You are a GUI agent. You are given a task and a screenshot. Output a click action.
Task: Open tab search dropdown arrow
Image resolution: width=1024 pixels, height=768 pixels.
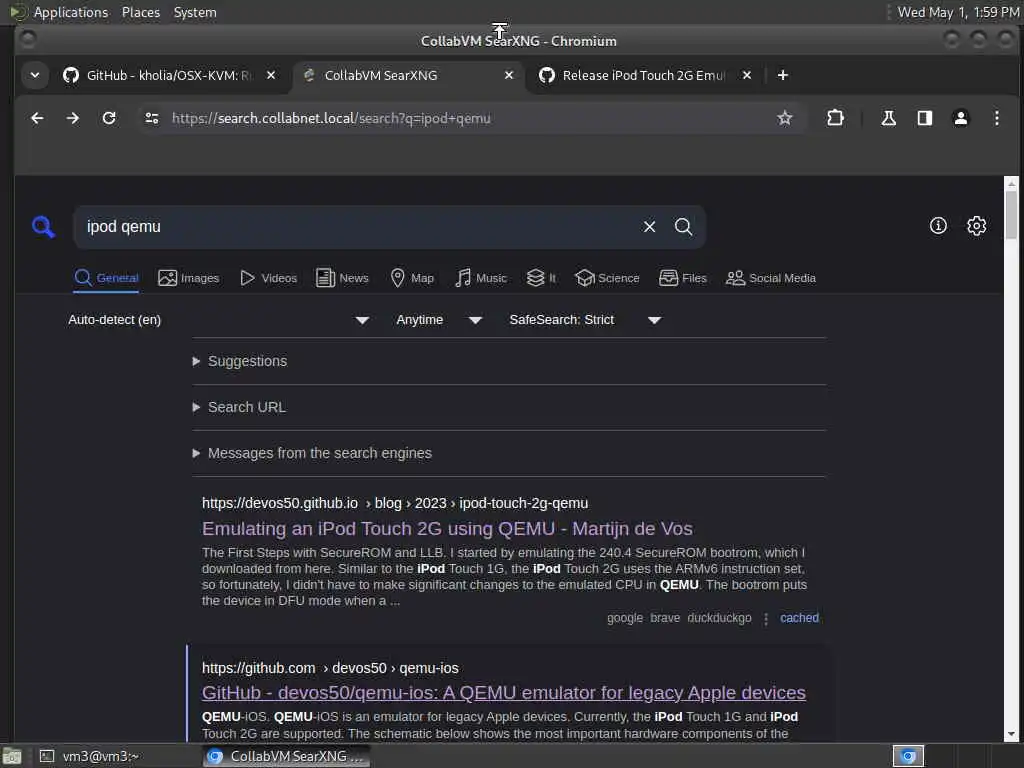35,75
